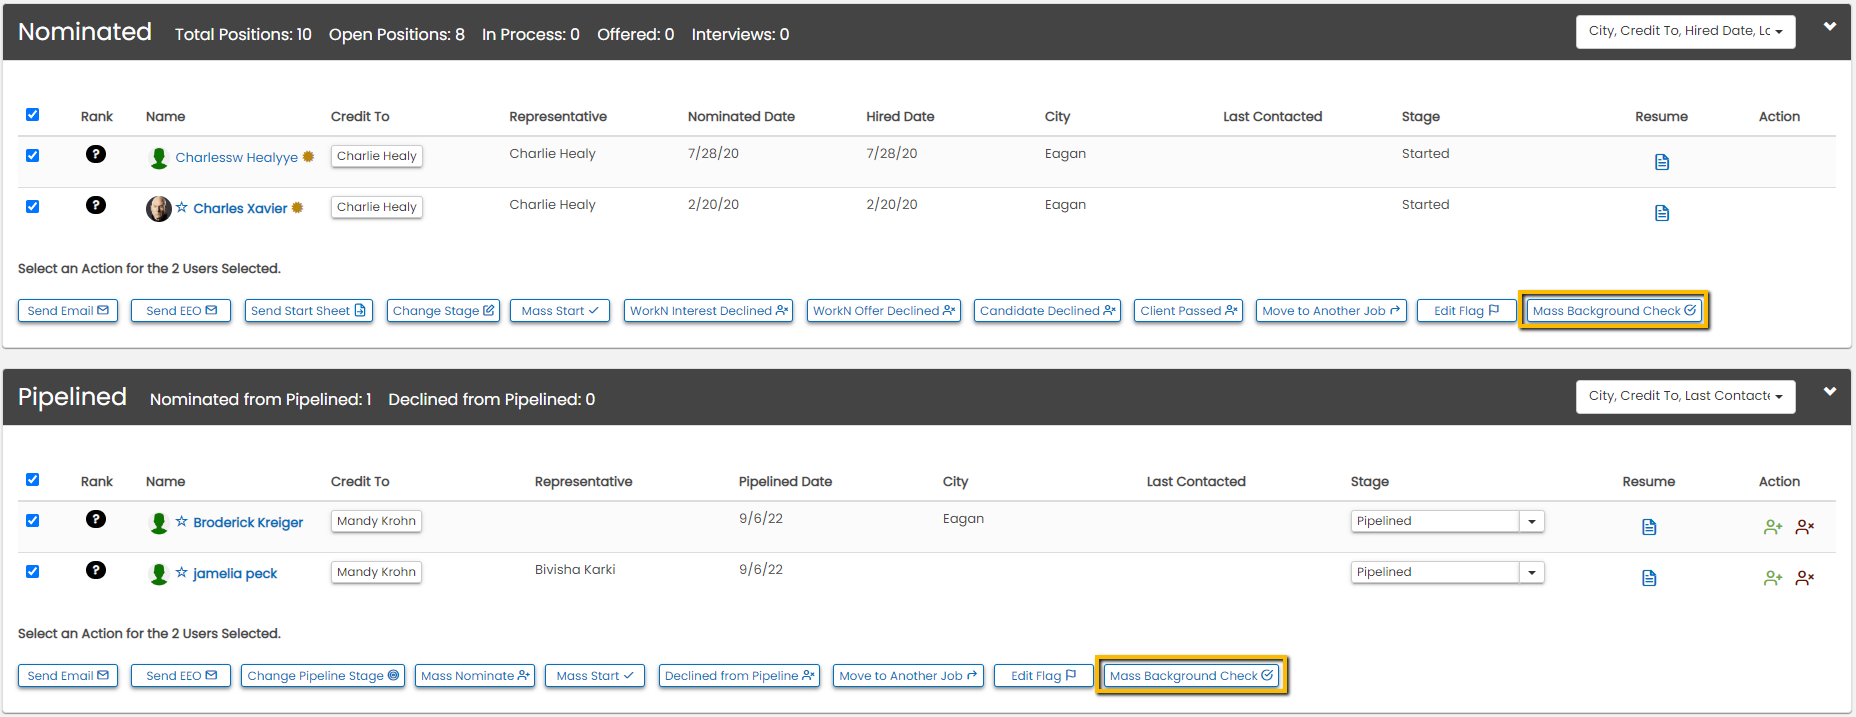Click Credit To tag for Charlessw Healyye

(x=377, y=156)
